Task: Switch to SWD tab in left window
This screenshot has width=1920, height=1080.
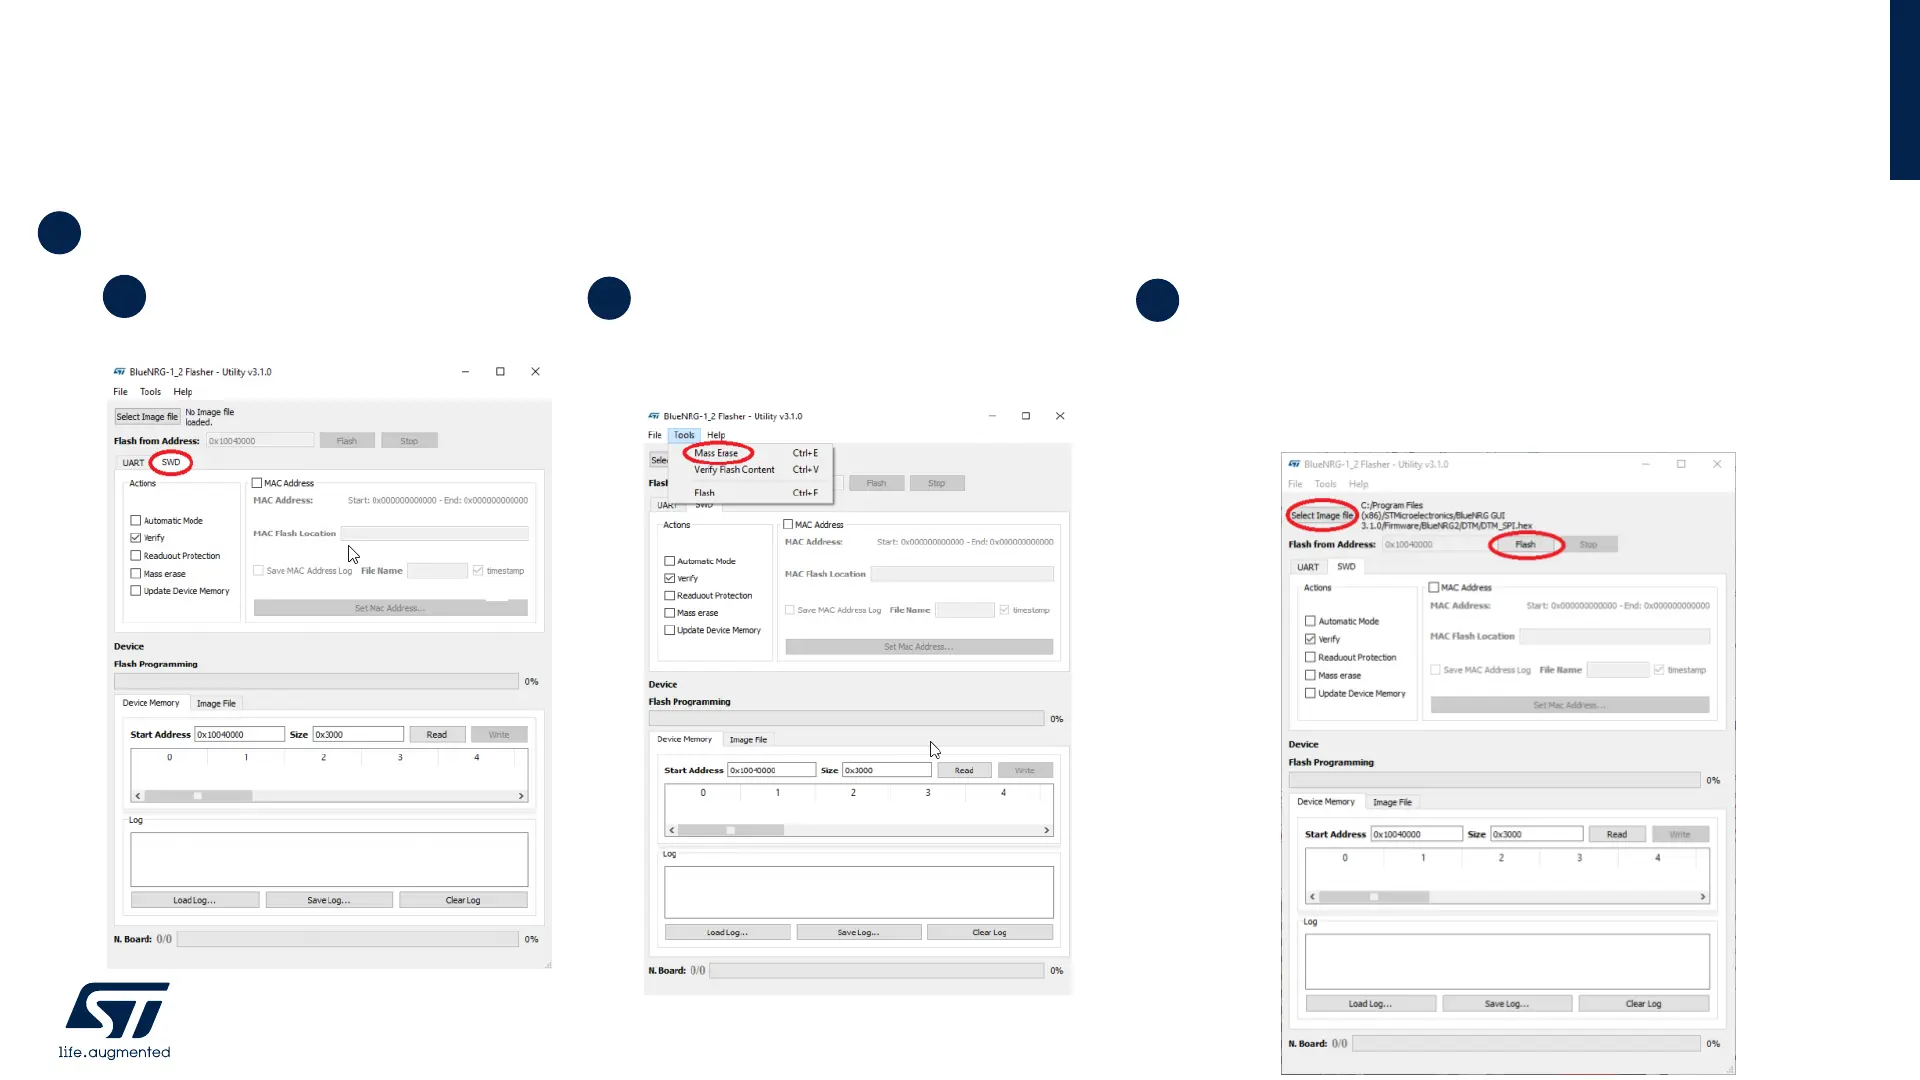Action: pos(171,463)
